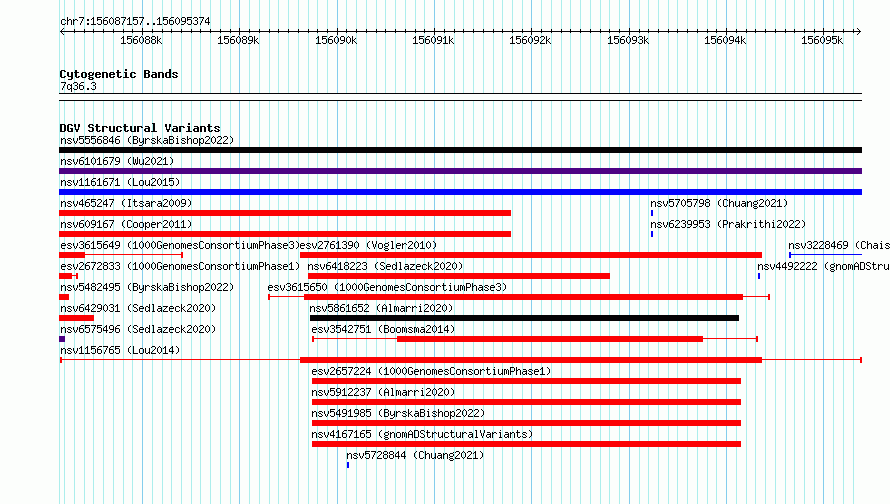The height and width of the screenshot is (504, 890).
Task: Open nsv5861652 (Almarri2020) label
Action: tap(381, 308)
